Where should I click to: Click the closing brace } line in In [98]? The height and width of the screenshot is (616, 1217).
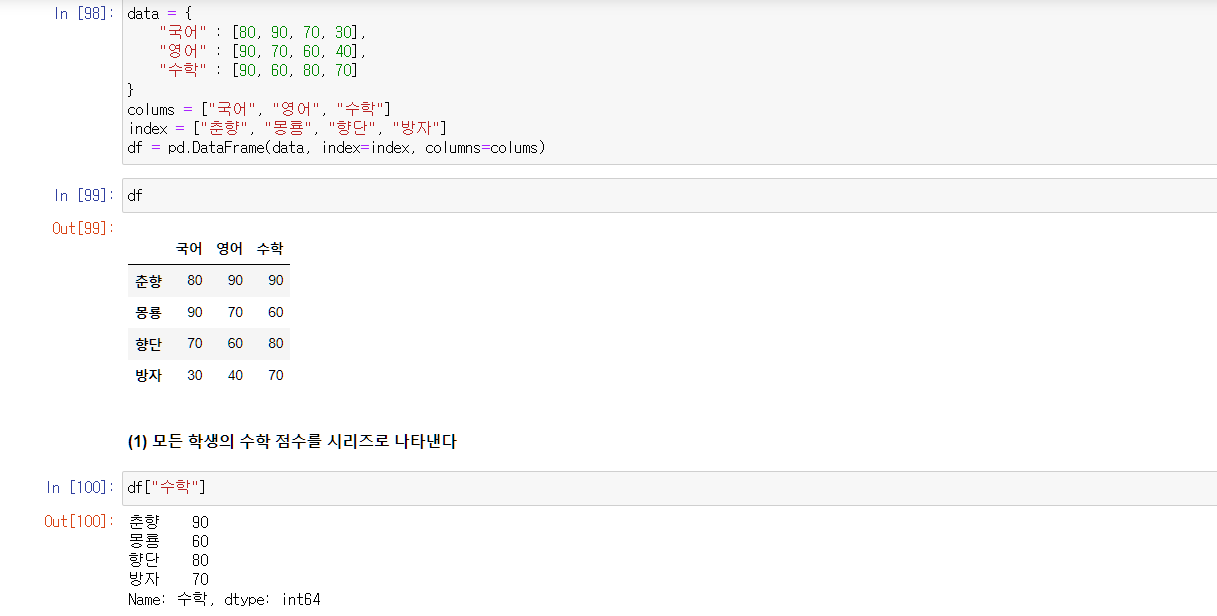pos(131,90)
